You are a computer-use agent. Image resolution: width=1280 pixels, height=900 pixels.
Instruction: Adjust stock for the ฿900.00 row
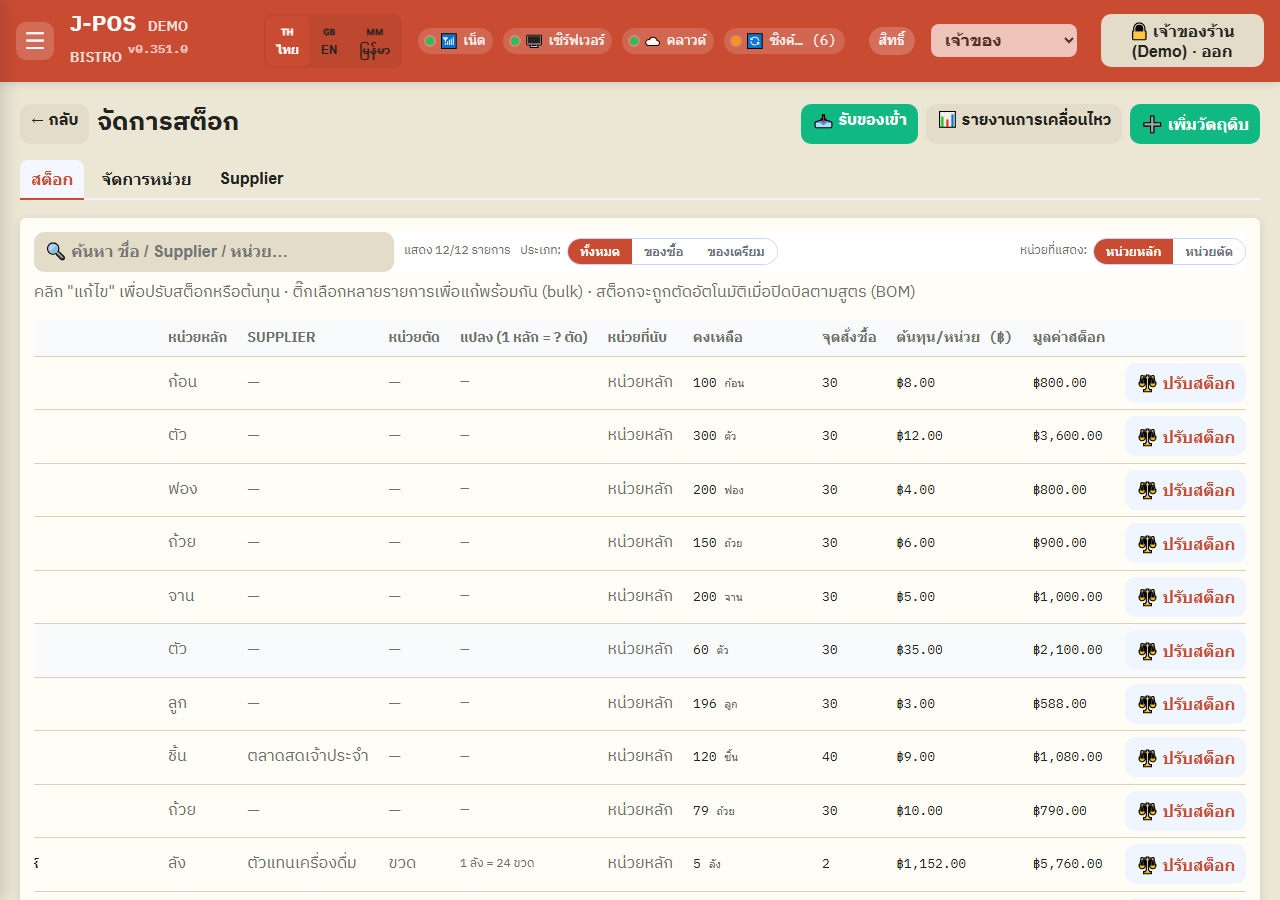tap(1185, 543)
